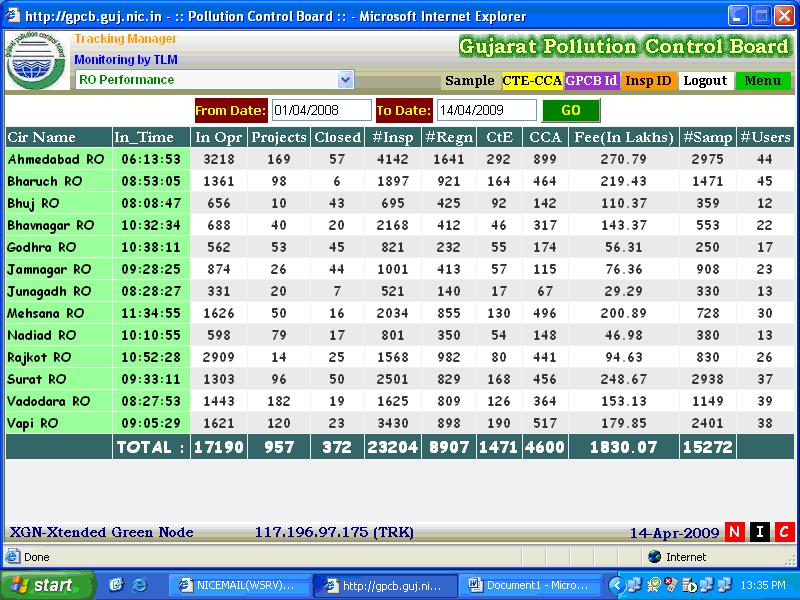This screenshot has height=600, width=800.
Task: Click the green GO button
Action: pos(571,110)
